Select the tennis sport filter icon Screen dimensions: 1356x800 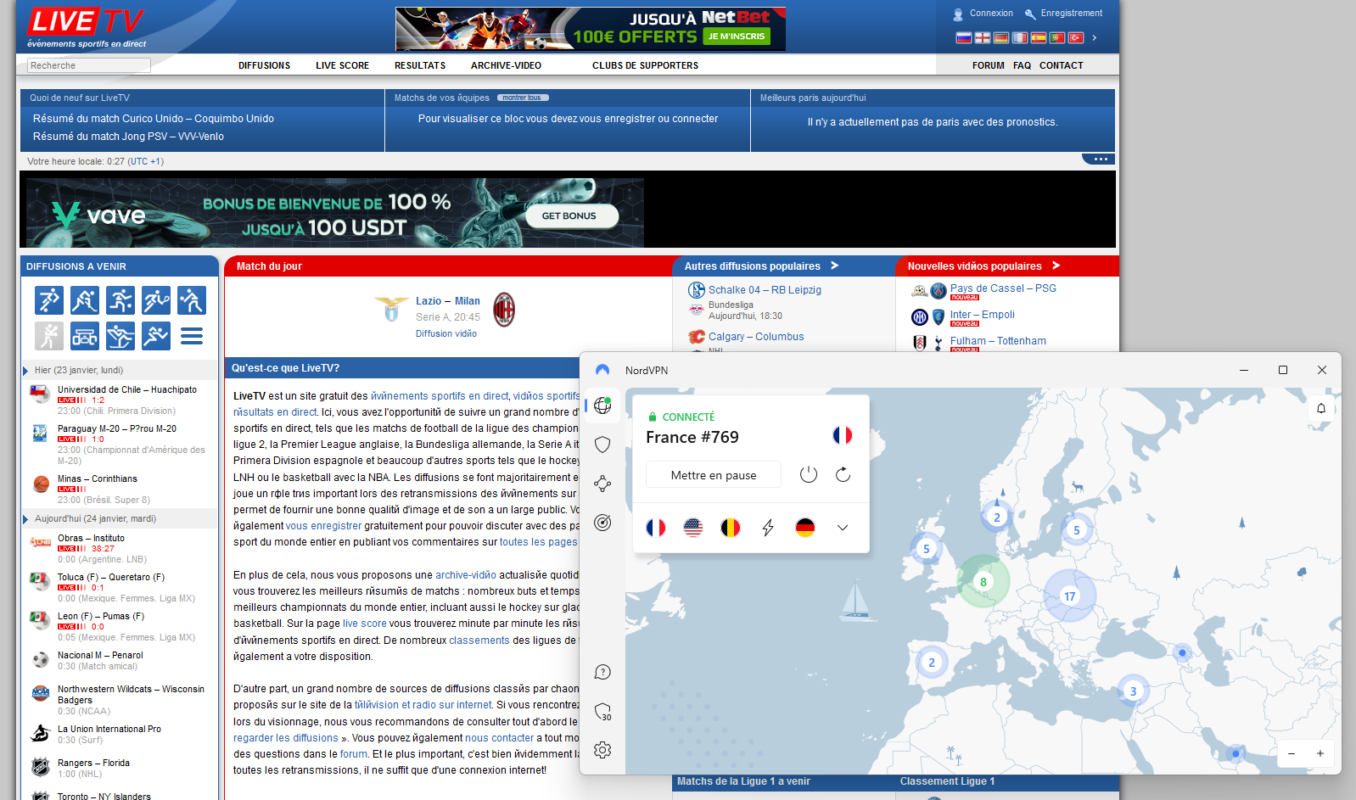156,300
